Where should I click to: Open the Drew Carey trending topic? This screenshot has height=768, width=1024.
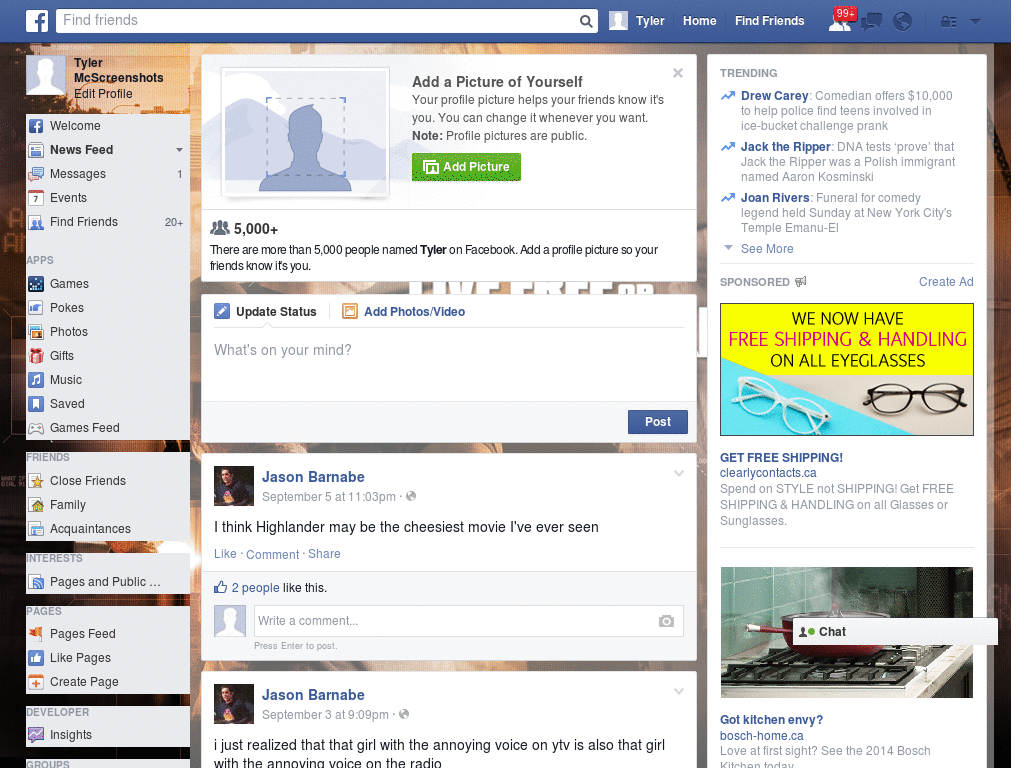tap(775, 96)
